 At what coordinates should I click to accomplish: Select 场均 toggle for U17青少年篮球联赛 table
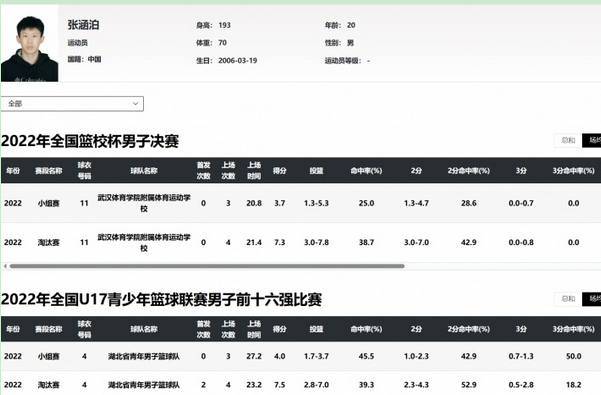tap(592, 299)
